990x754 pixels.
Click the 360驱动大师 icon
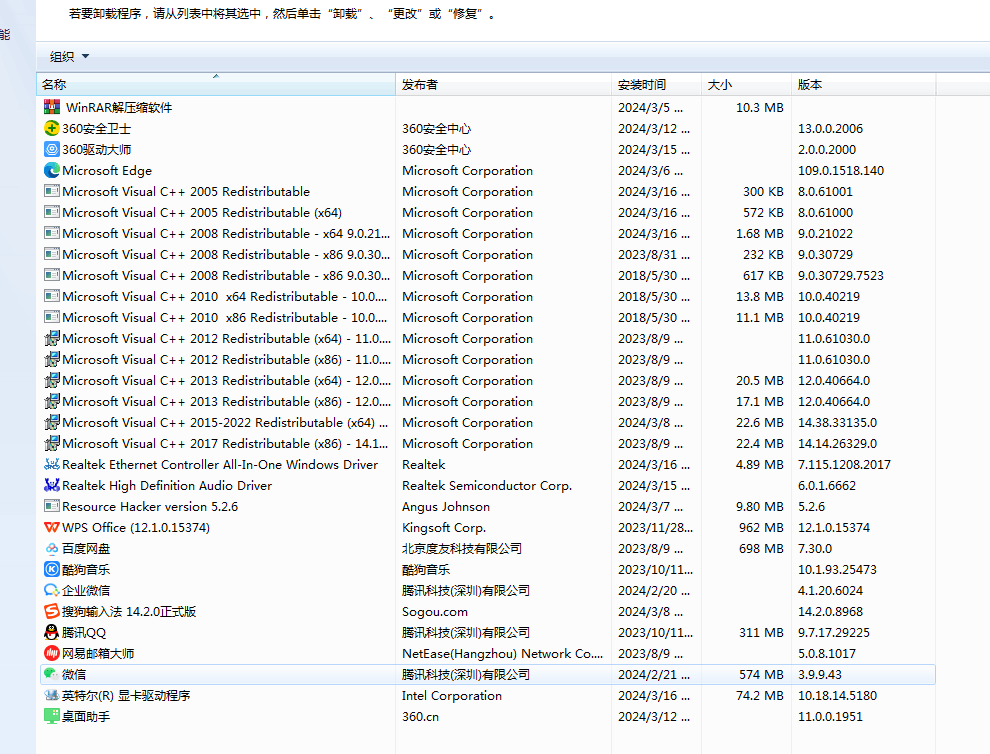(x=52, y=149)
